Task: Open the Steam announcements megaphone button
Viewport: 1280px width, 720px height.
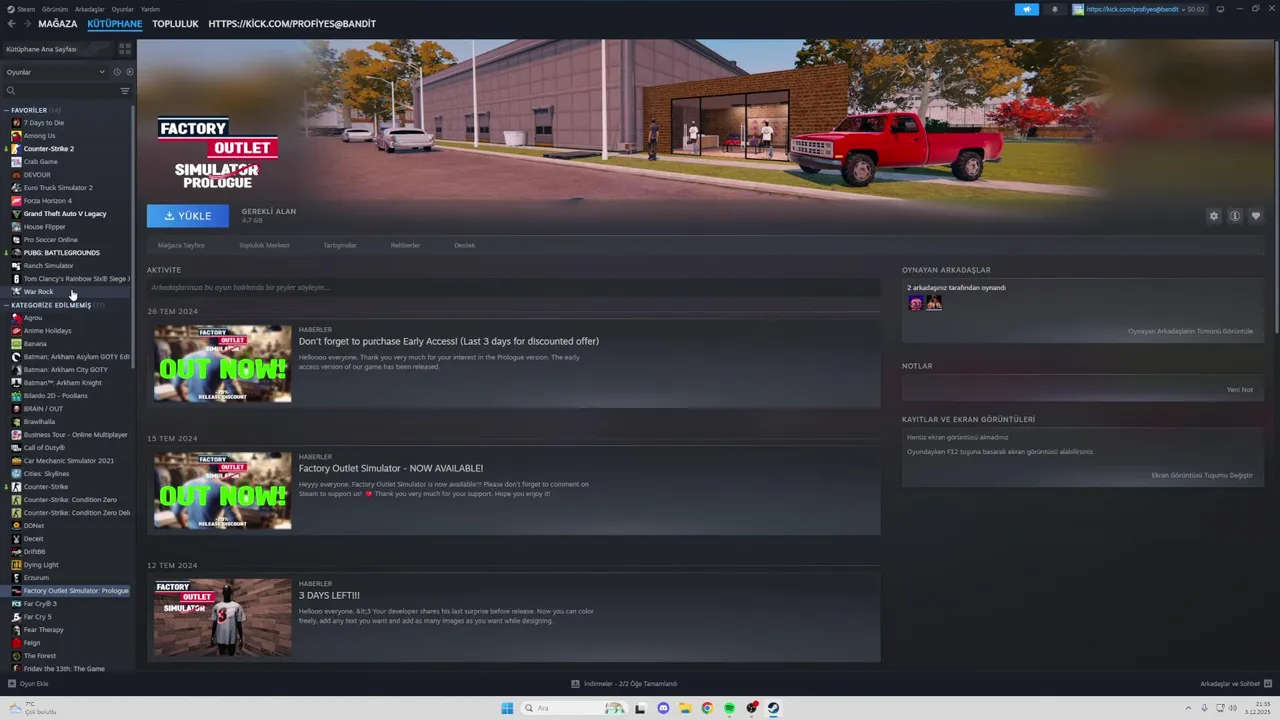Action: click(1027, 9)
